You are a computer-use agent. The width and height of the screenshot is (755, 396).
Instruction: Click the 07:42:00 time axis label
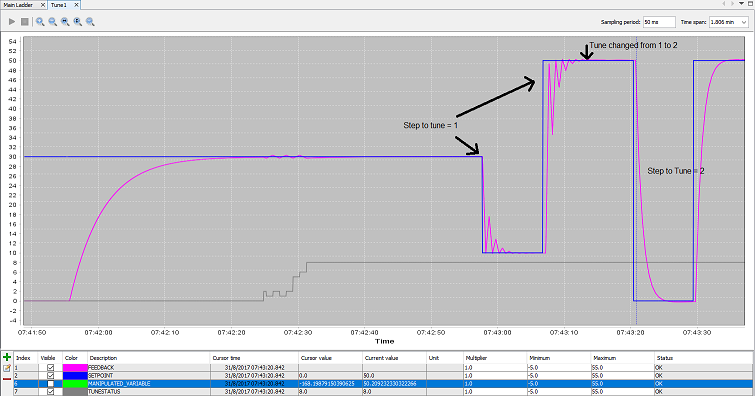coord(98,332)
